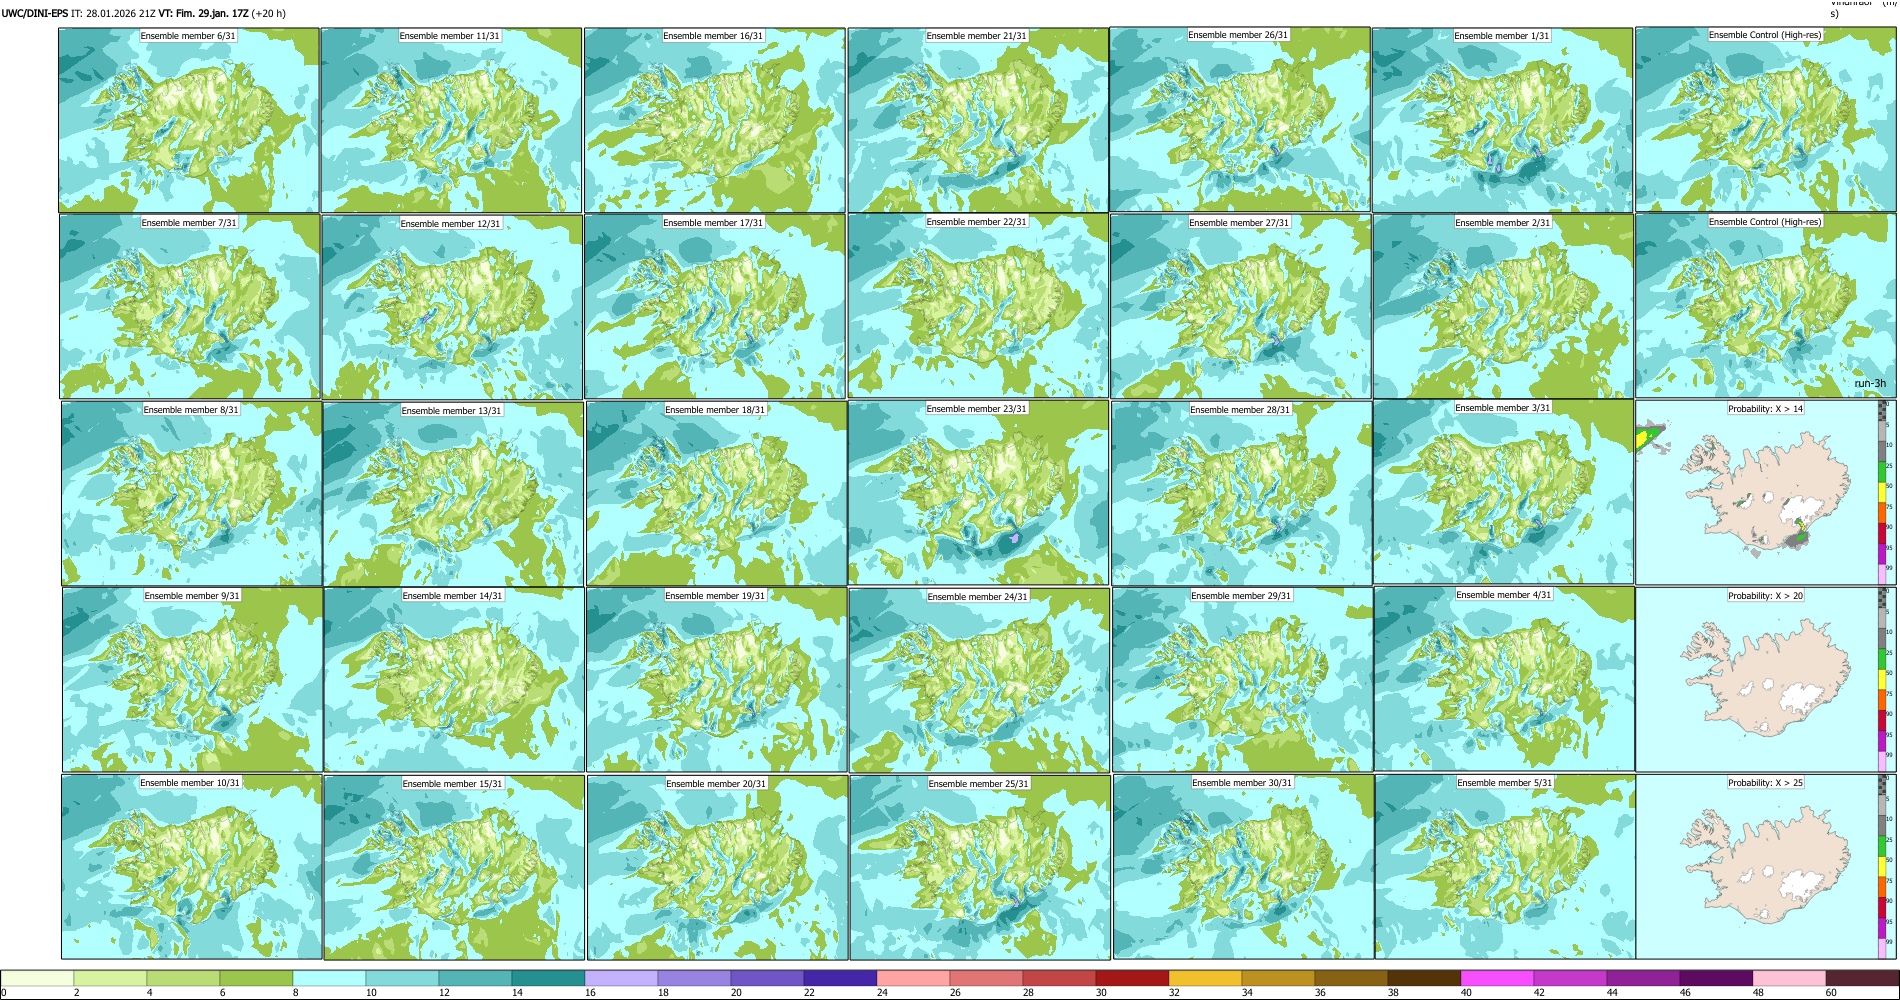The width and height of the screenshot is (1900, 1000).
Task: Open the Ensemble member 20/31 map
Action: [717, 868]
